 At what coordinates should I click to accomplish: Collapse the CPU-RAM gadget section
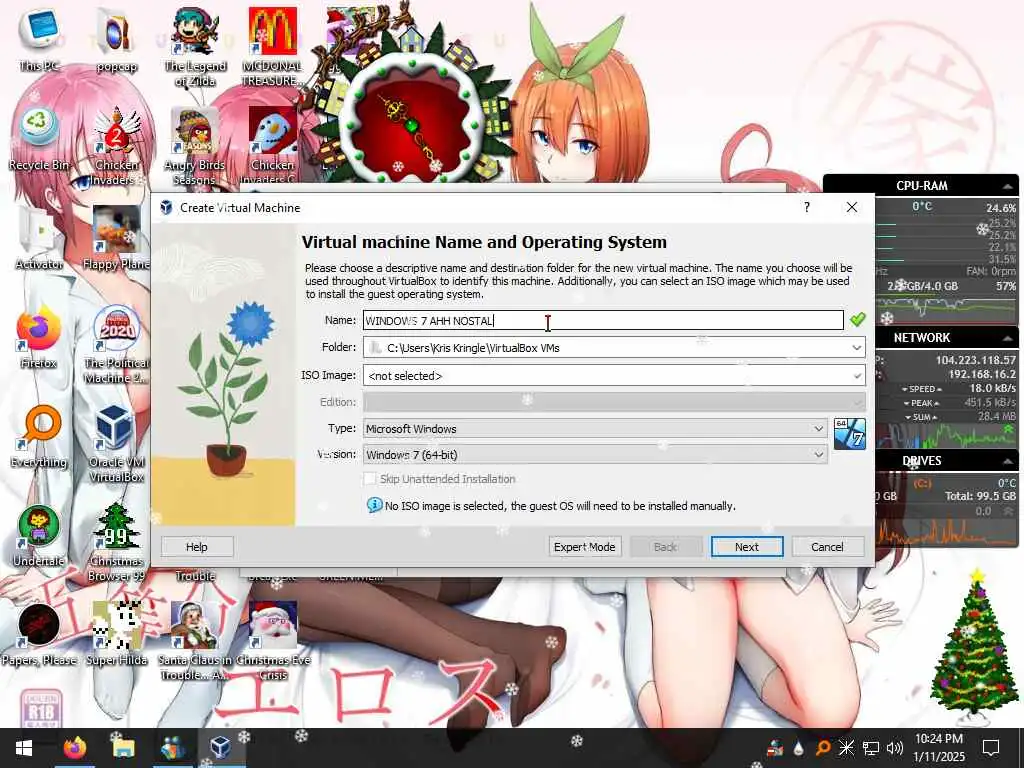tap(1008, 186)
